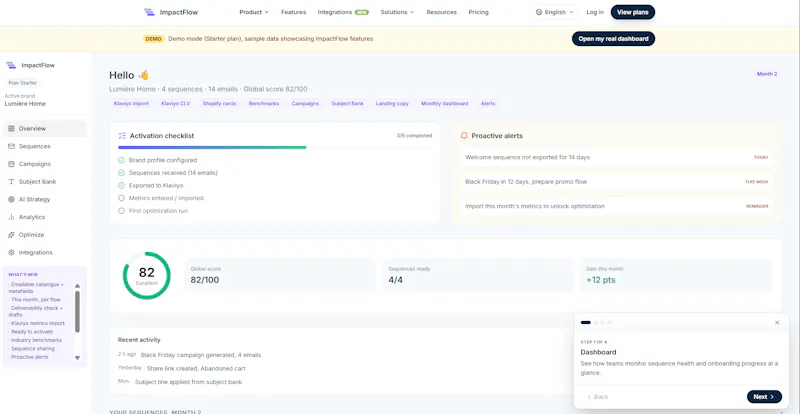Click the View plans button
The width and height of the screenshot is (800, 414).
tap(633, 12)
